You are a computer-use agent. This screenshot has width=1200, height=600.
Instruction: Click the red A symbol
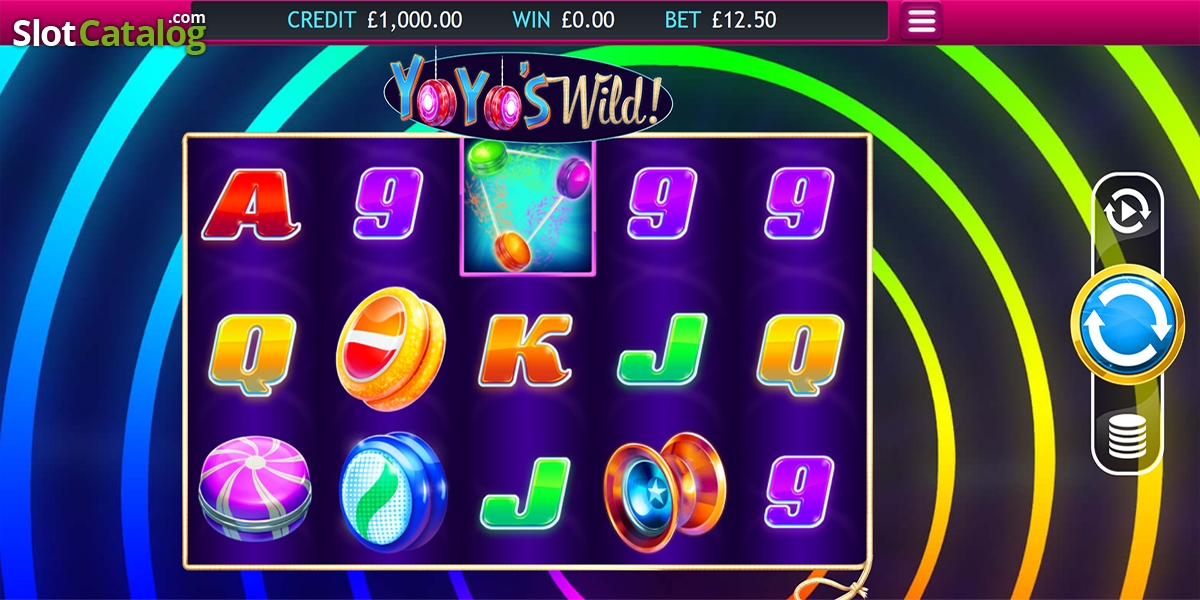251,204
